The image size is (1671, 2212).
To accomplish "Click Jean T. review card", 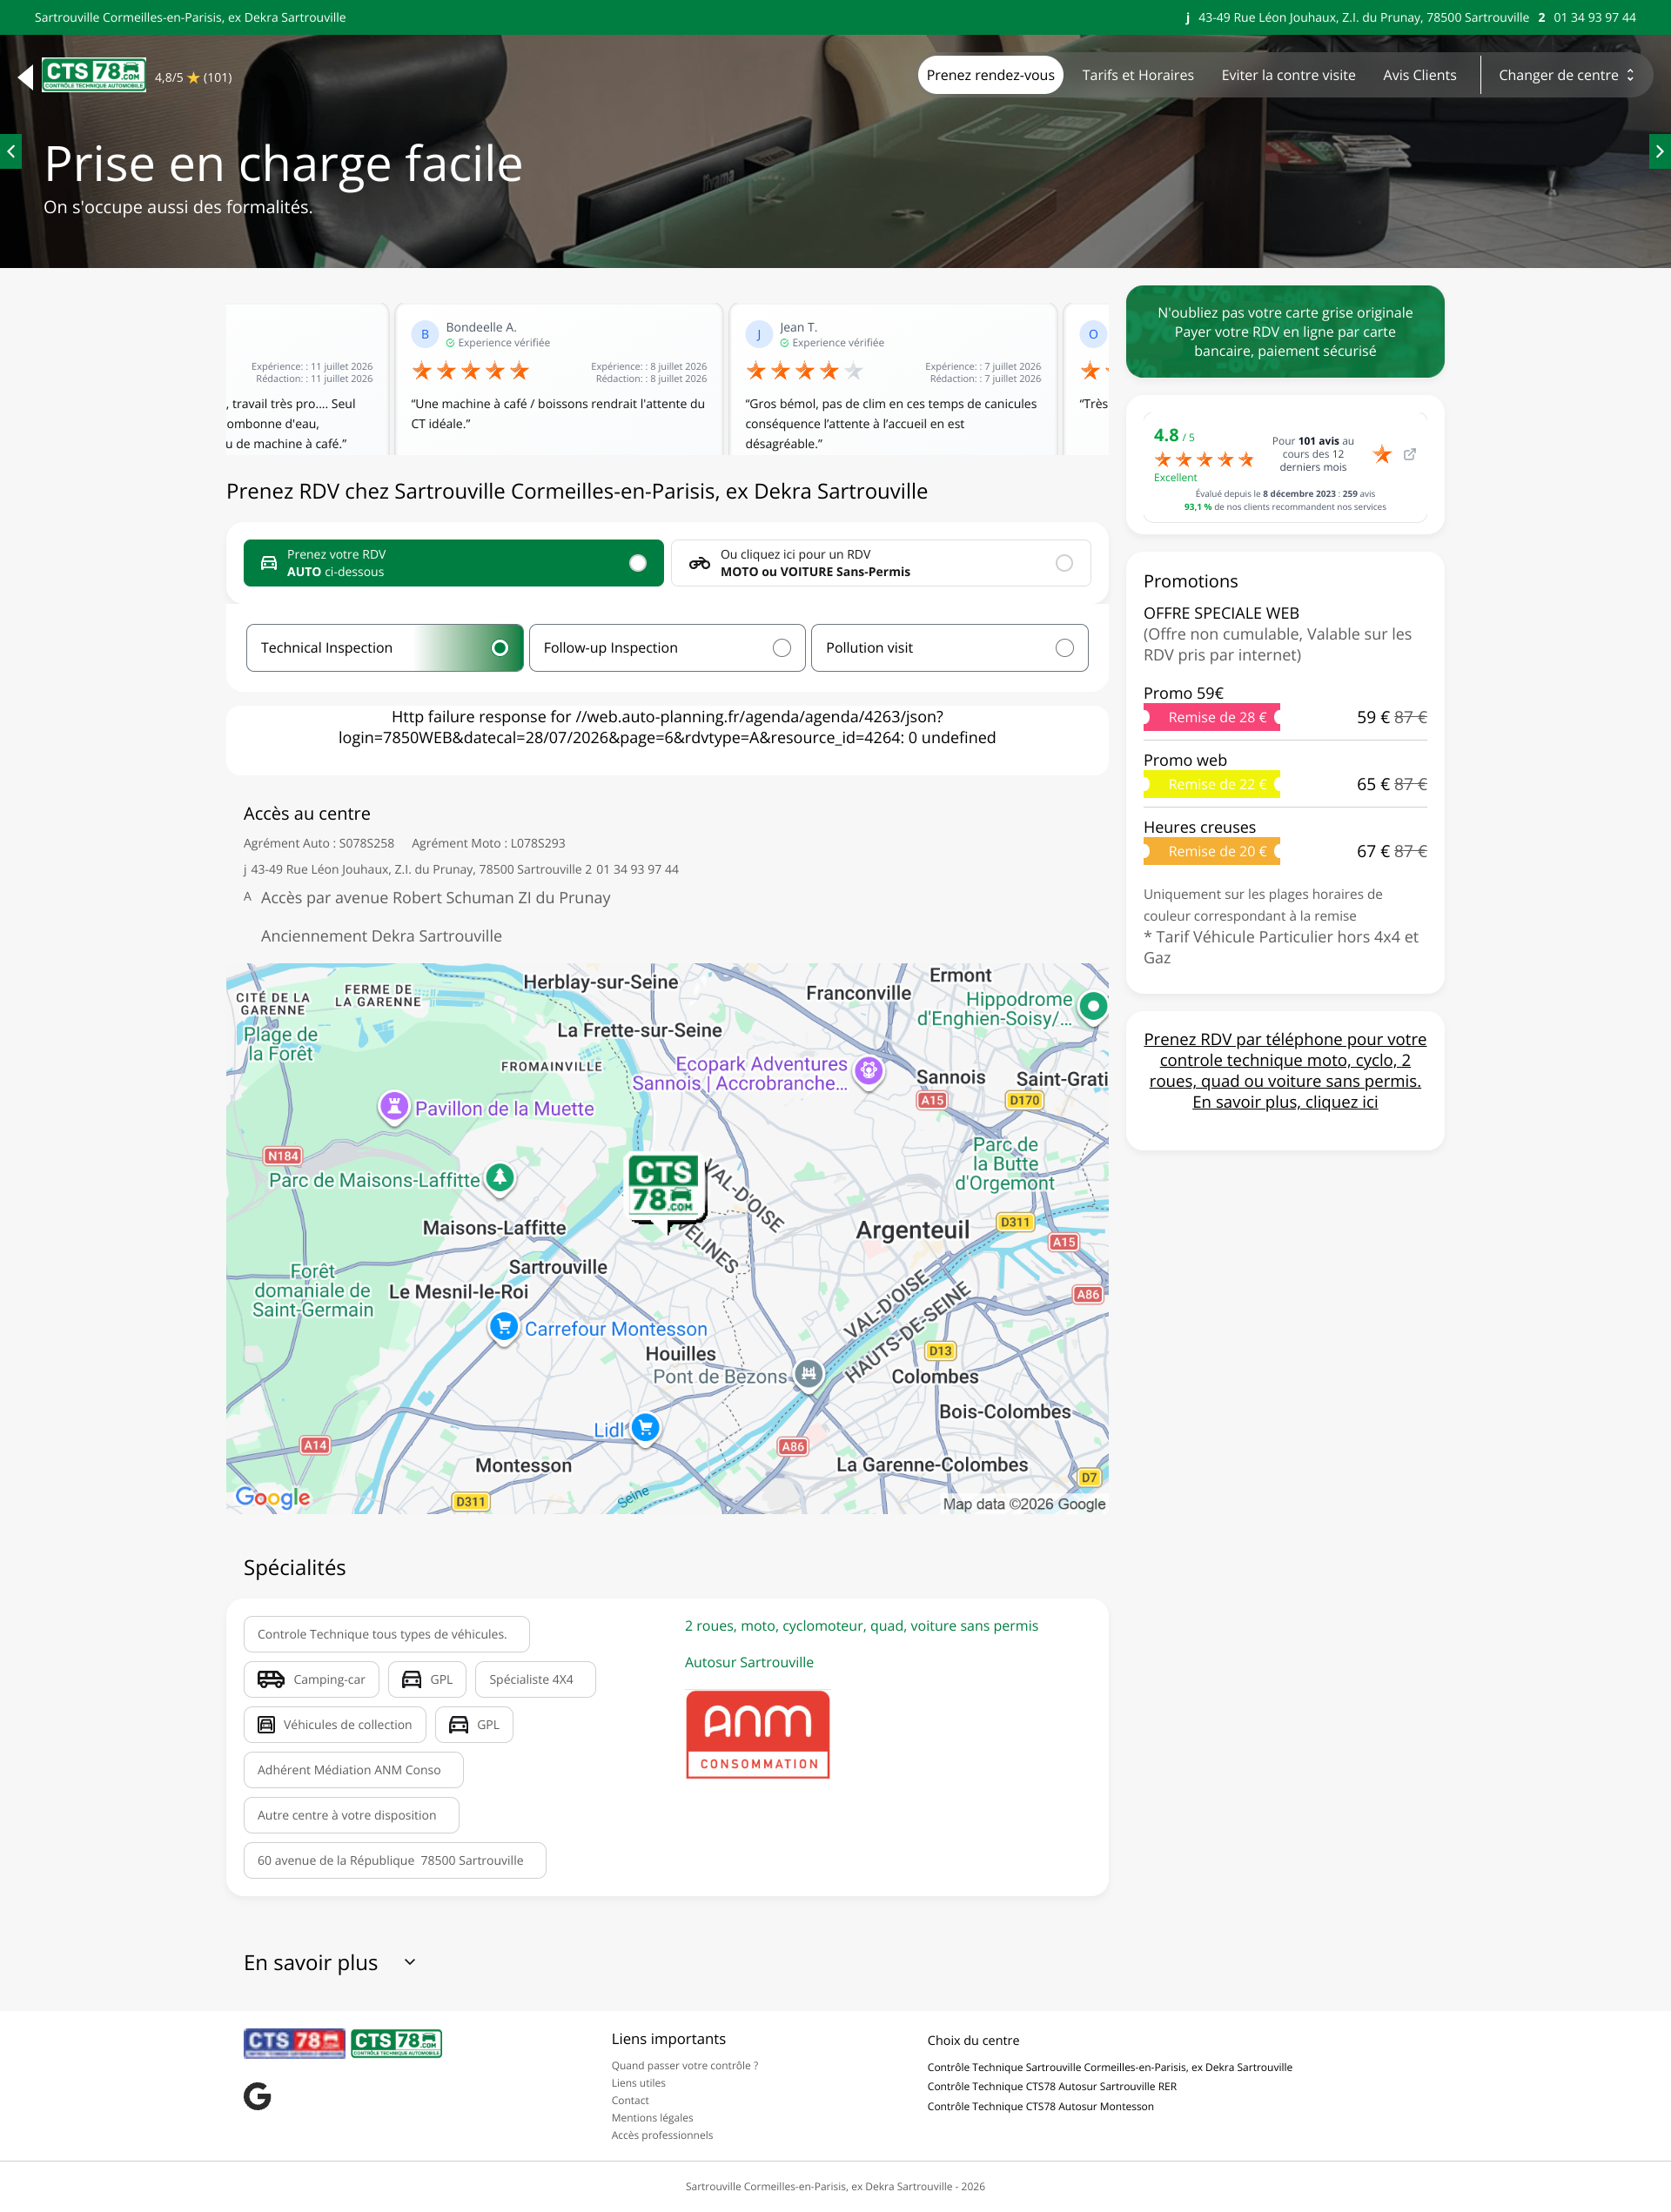I will (x=893, y=379).
